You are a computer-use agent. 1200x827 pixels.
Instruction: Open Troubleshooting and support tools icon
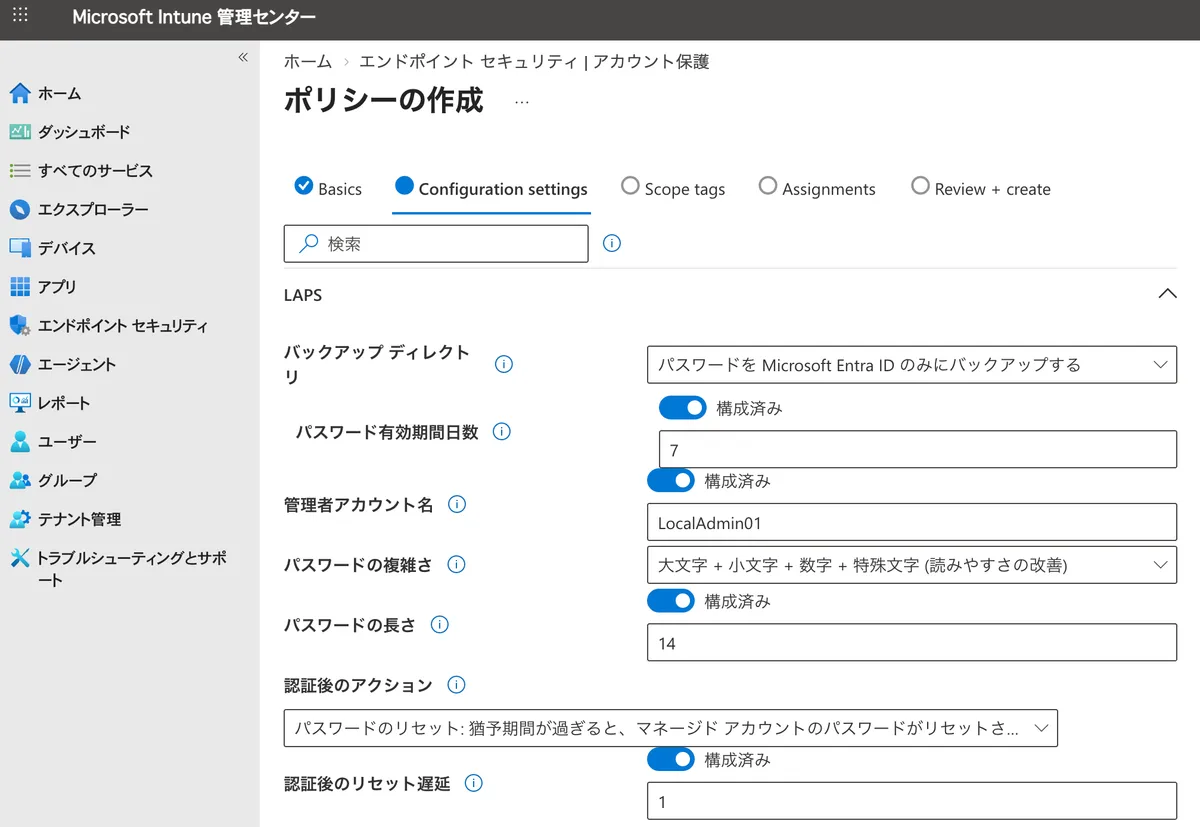click(x=20, y=558)
